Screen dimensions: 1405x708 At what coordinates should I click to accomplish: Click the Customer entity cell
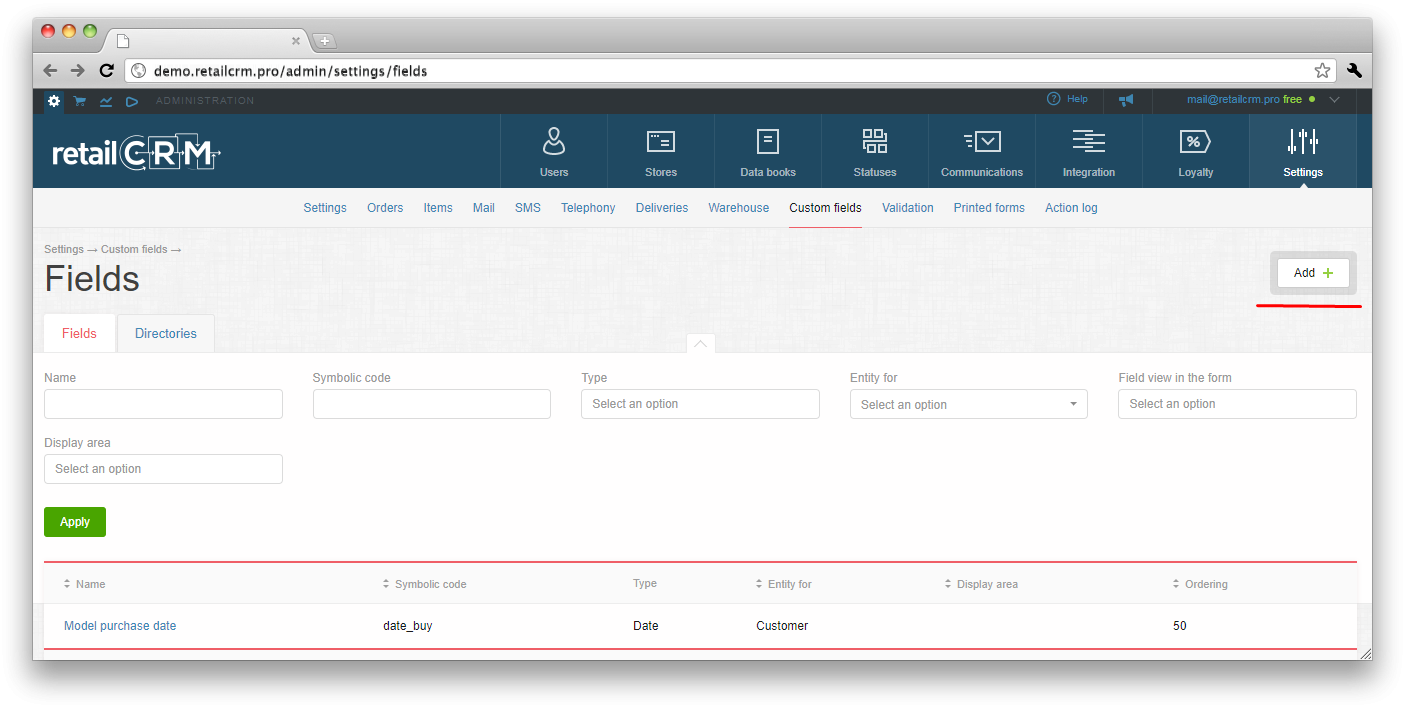782,626
